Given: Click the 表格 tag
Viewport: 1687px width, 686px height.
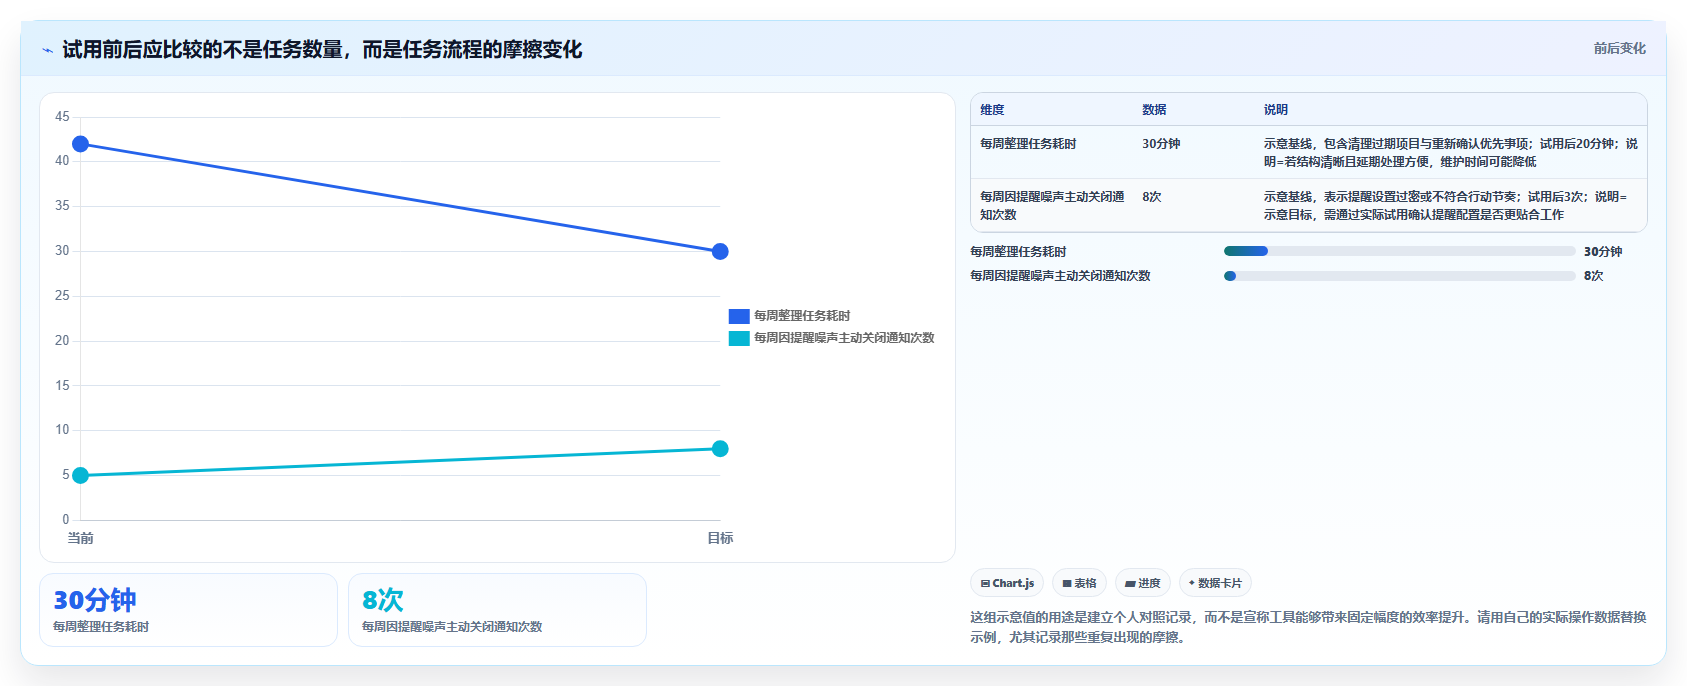Looking at the screenshot, I should click(x=1079, y=583).
